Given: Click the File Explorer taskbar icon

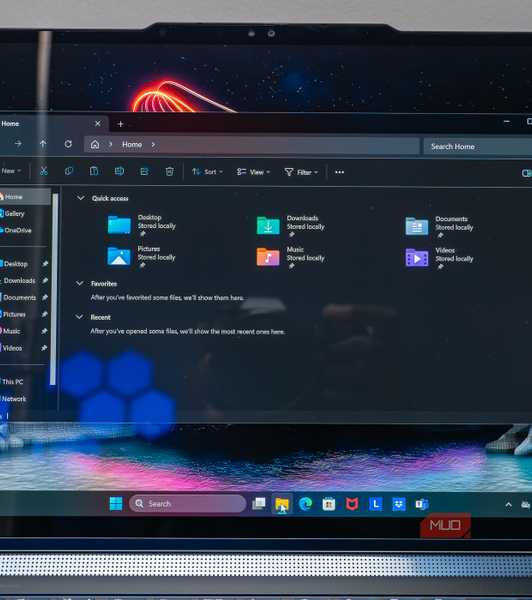Looking at the screenshot, I should click(282, 504).
